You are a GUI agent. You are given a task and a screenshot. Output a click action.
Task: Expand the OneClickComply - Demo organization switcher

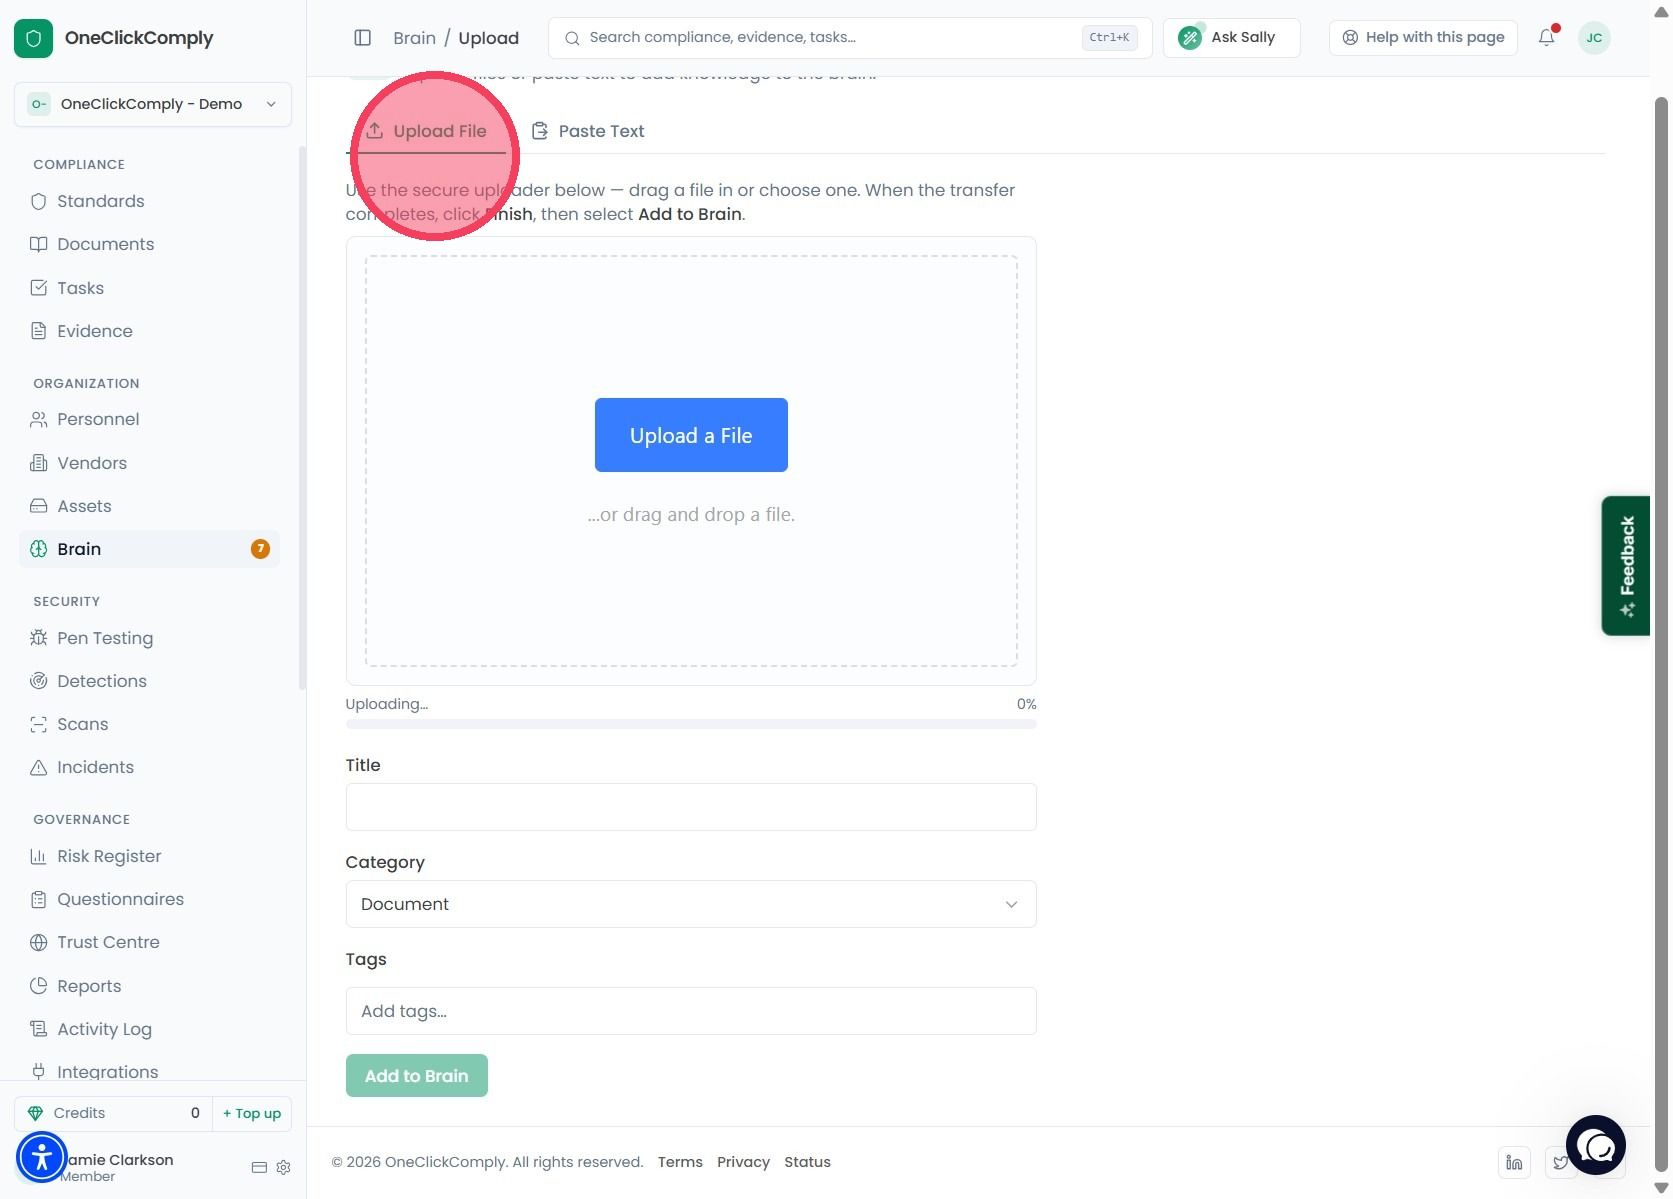tap(153, 104)
